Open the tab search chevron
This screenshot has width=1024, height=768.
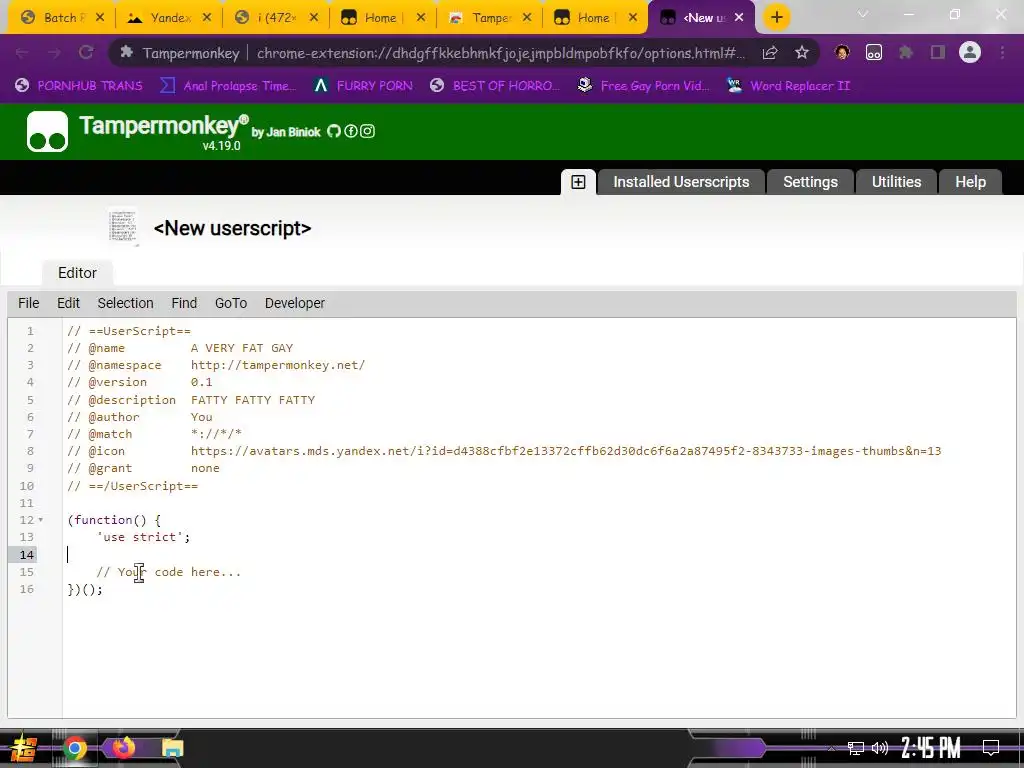863,14
